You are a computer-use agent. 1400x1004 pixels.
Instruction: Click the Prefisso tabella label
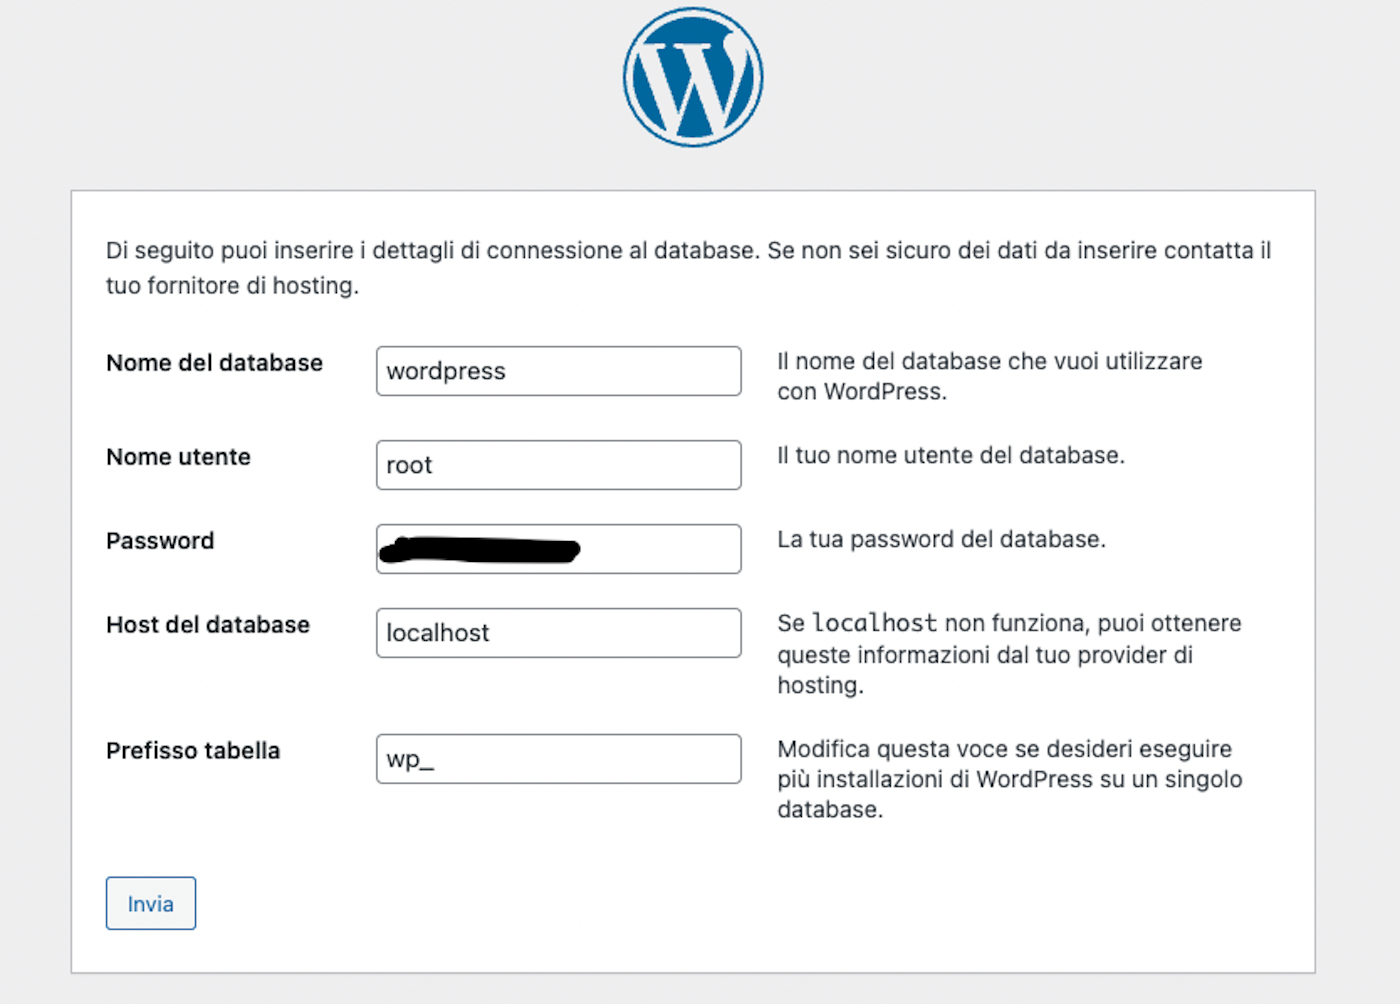coord(192,751)
